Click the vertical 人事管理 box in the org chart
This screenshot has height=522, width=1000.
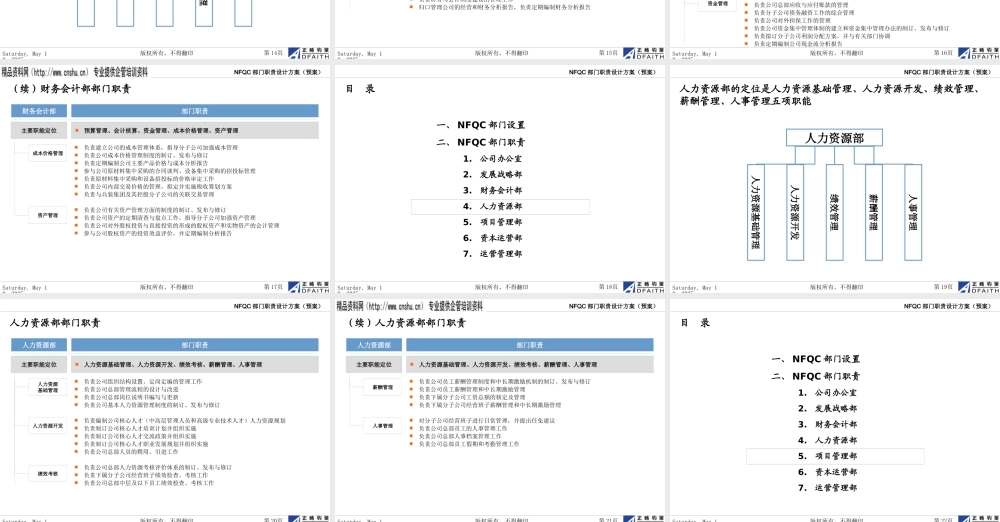click(x=913, y=213)
